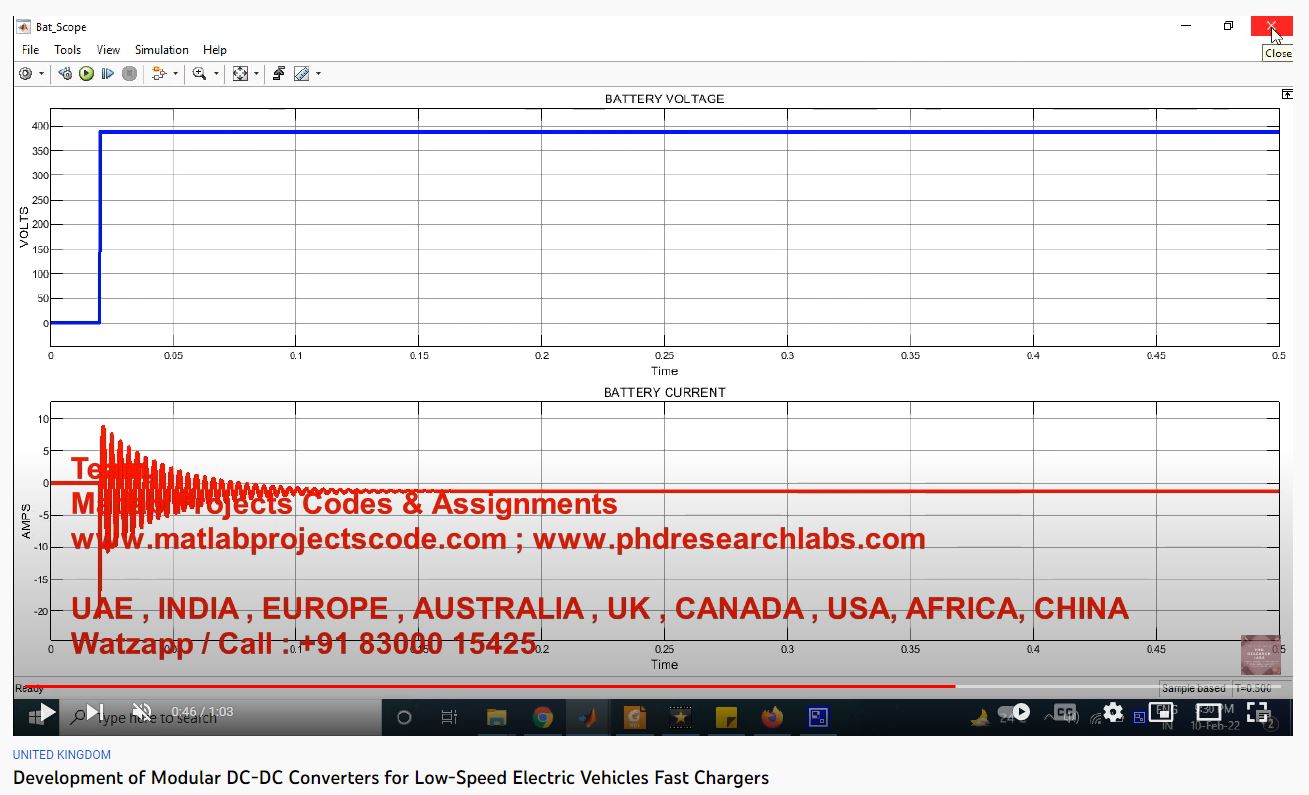Select the Zoom magnifier tool

200,74
